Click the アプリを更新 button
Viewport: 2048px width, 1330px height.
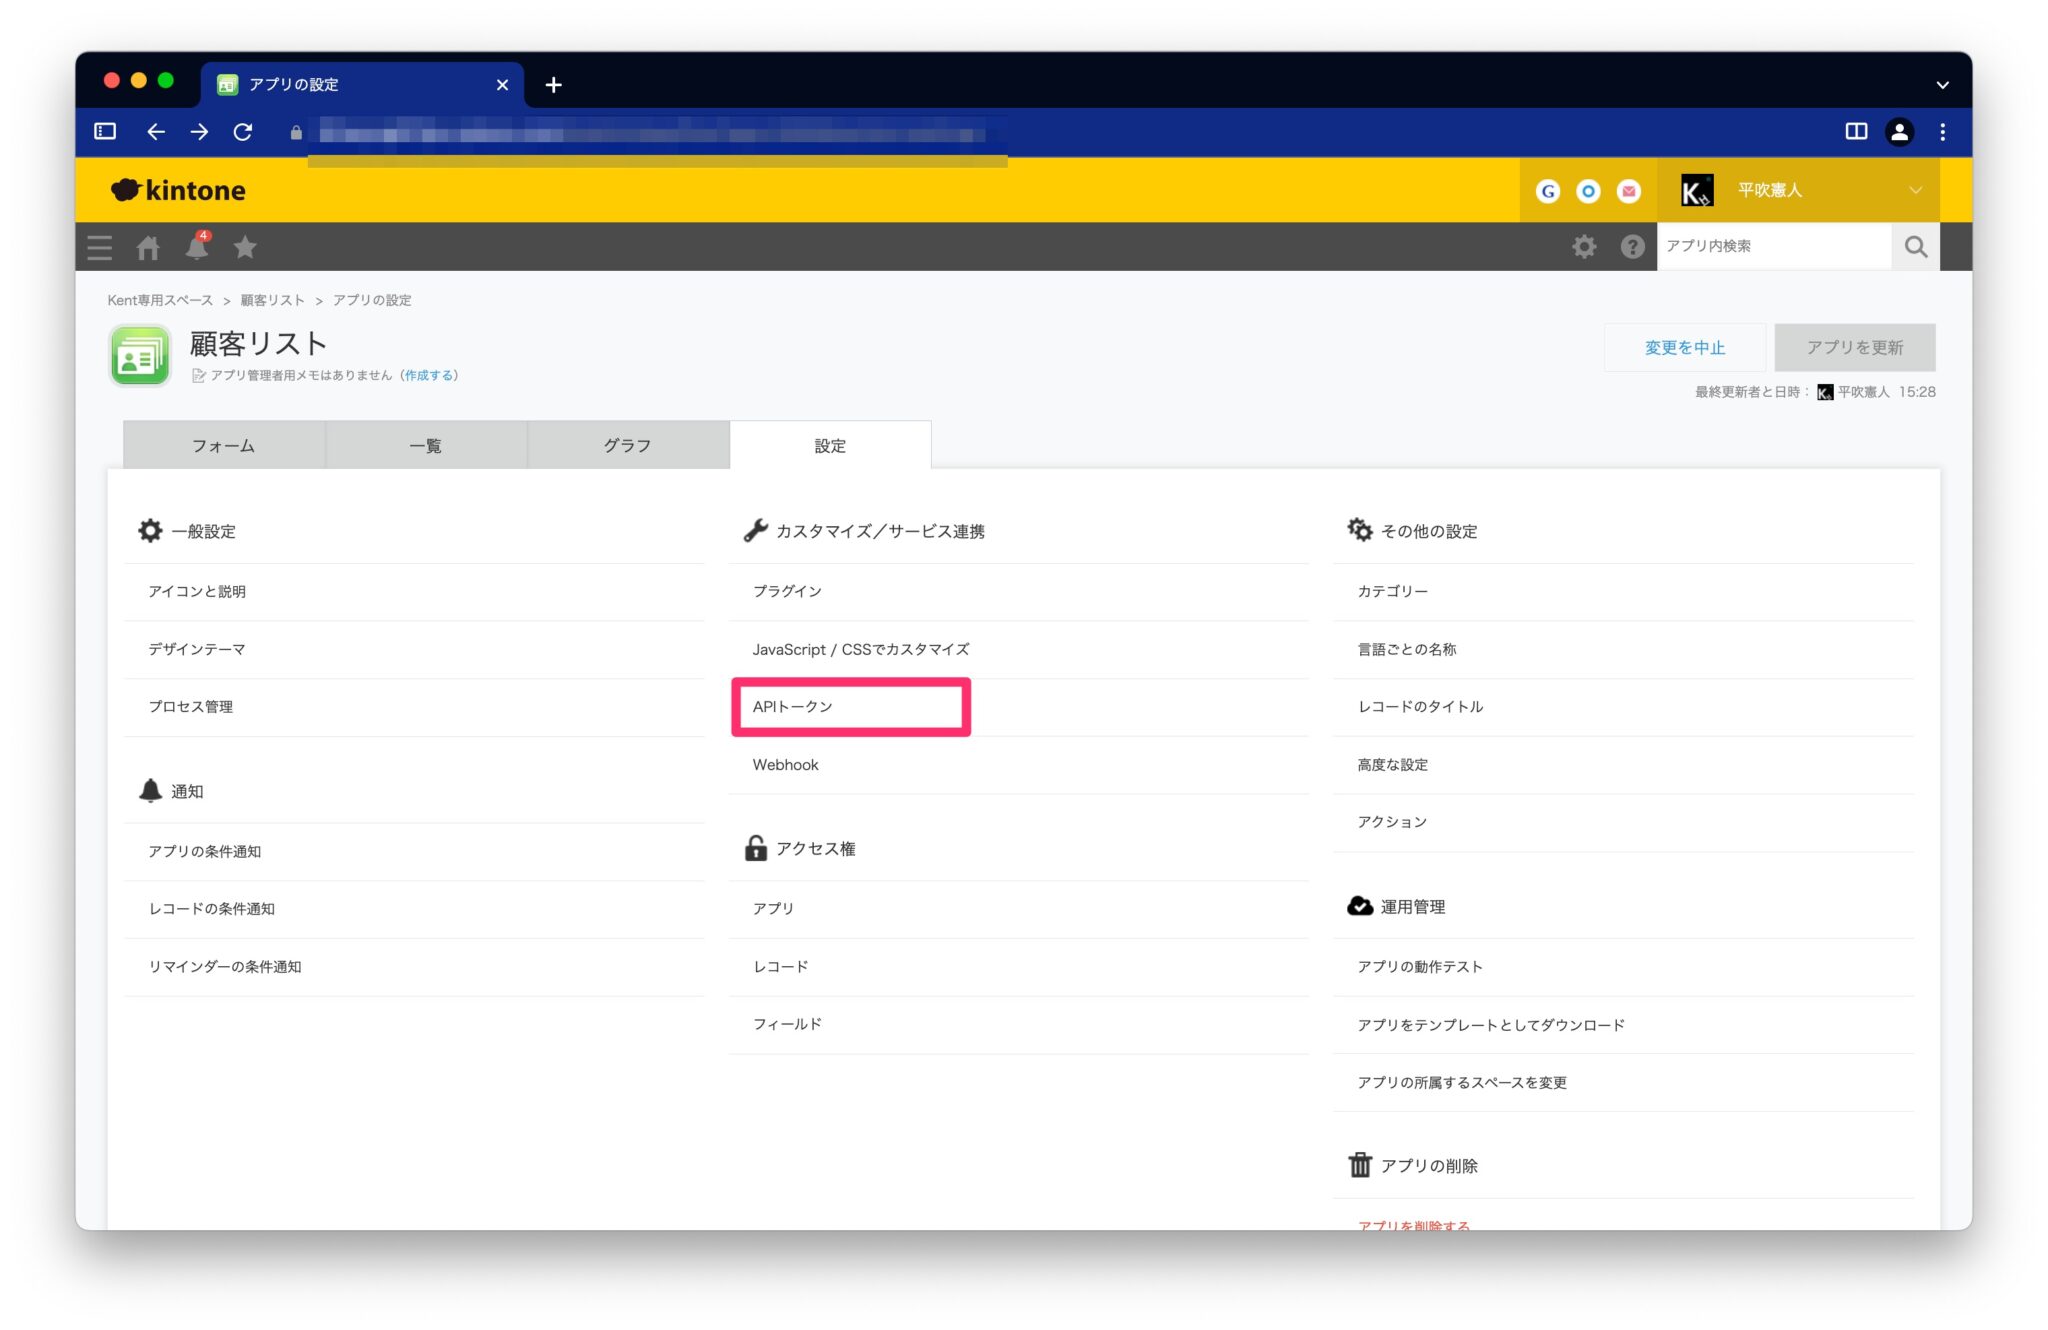click(x=1854, y=347)
